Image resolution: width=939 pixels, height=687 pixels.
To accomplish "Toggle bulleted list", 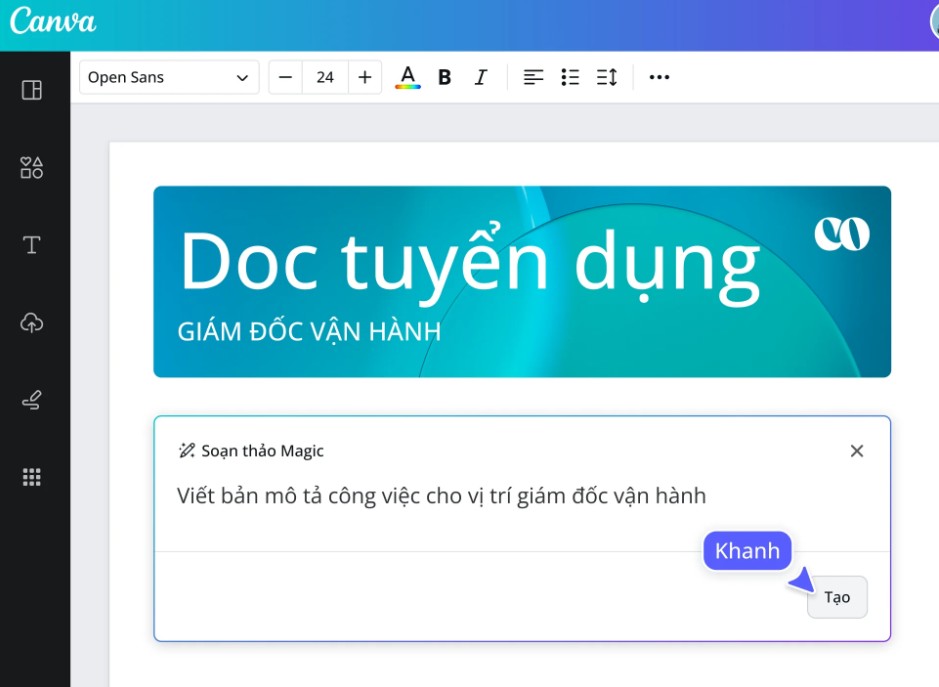I will click(570, 77).
